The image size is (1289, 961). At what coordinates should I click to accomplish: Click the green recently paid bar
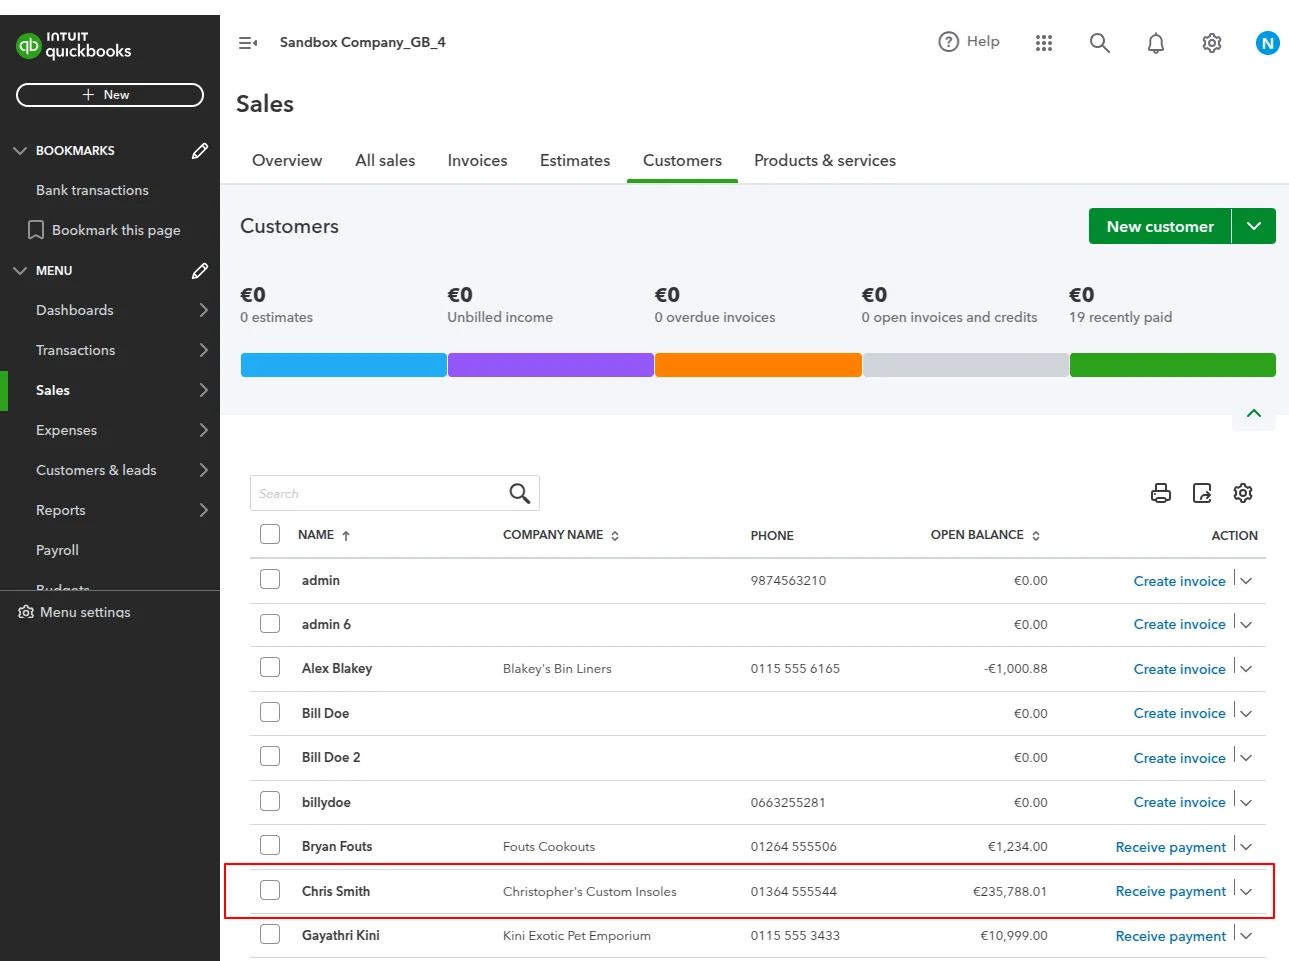click(x=1172, y=365)
